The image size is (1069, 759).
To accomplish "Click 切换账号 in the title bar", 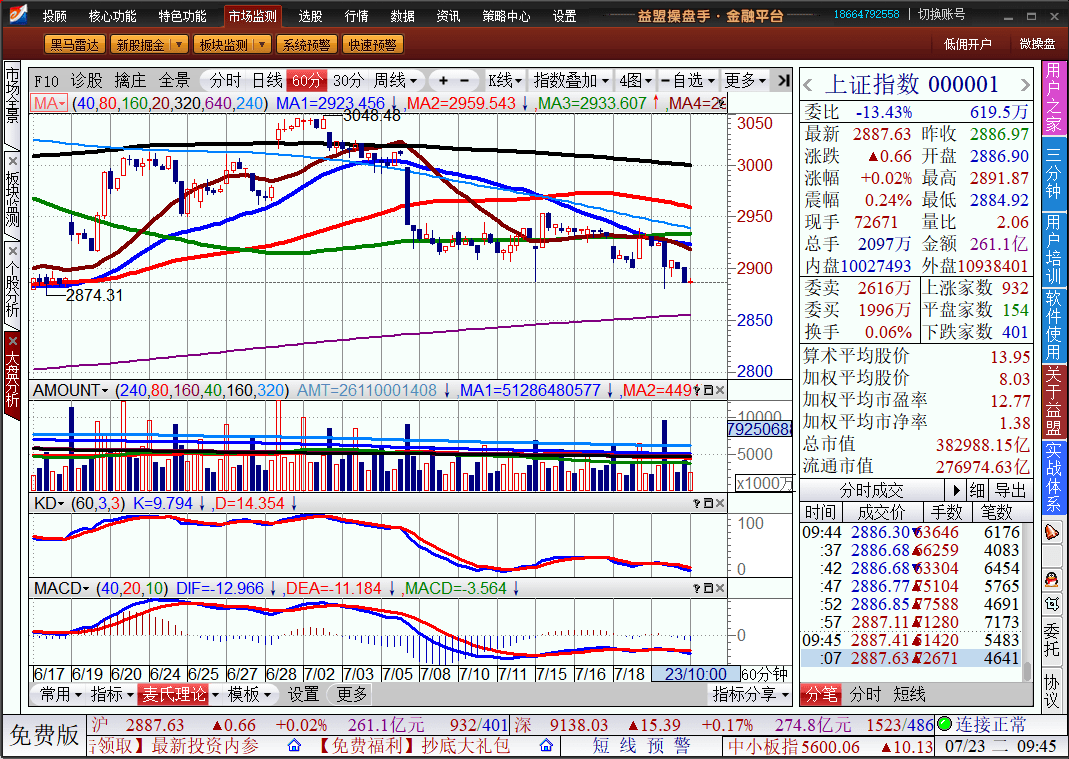I will tap(942, 14).
